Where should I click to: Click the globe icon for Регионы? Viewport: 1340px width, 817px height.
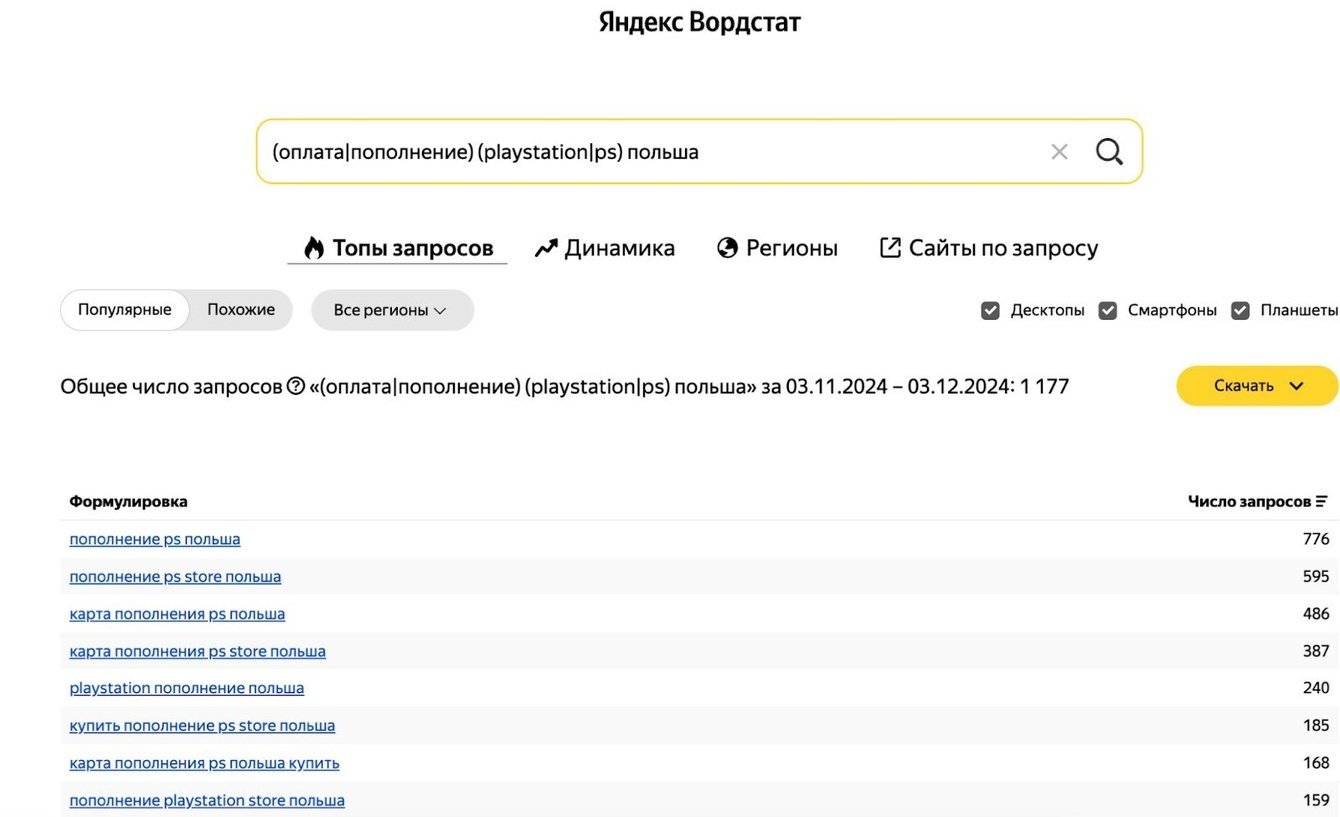(728, 248)
